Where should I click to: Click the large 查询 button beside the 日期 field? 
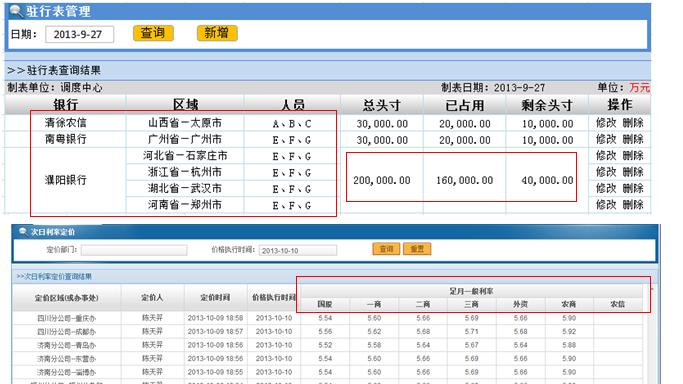pyautogui.click(x=153, y=33)
